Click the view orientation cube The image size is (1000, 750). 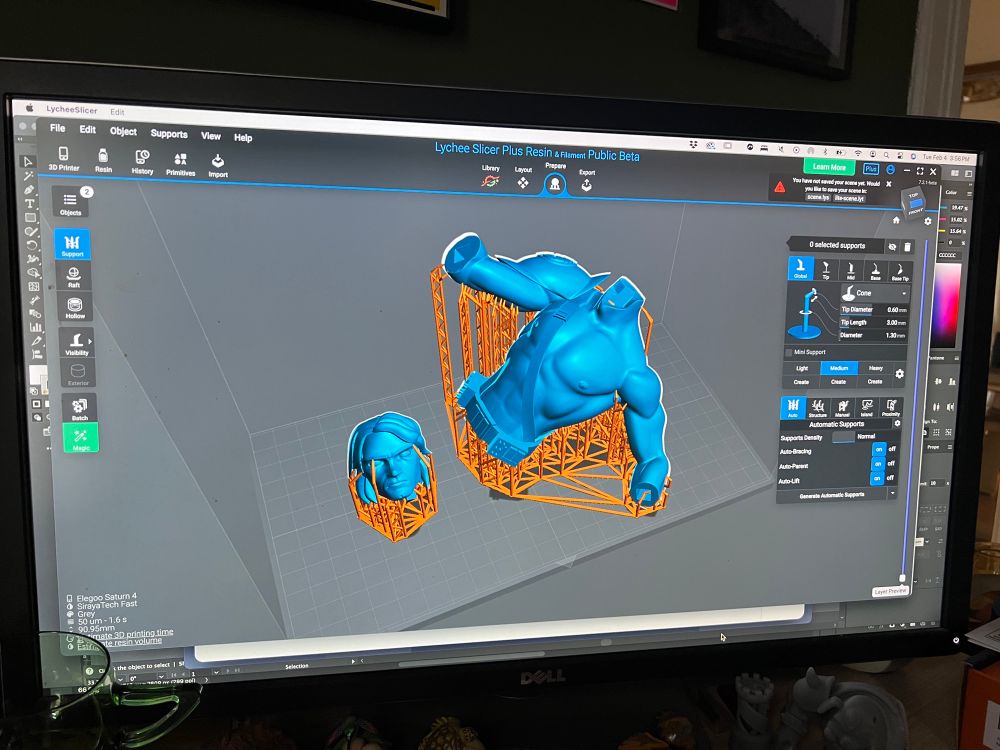click(915, 203)
